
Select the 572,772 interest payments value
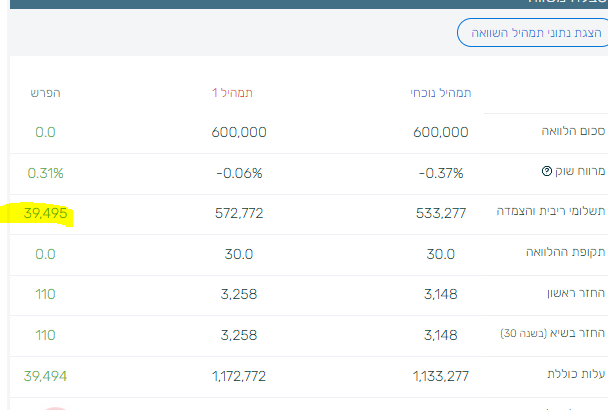point(239,212)
